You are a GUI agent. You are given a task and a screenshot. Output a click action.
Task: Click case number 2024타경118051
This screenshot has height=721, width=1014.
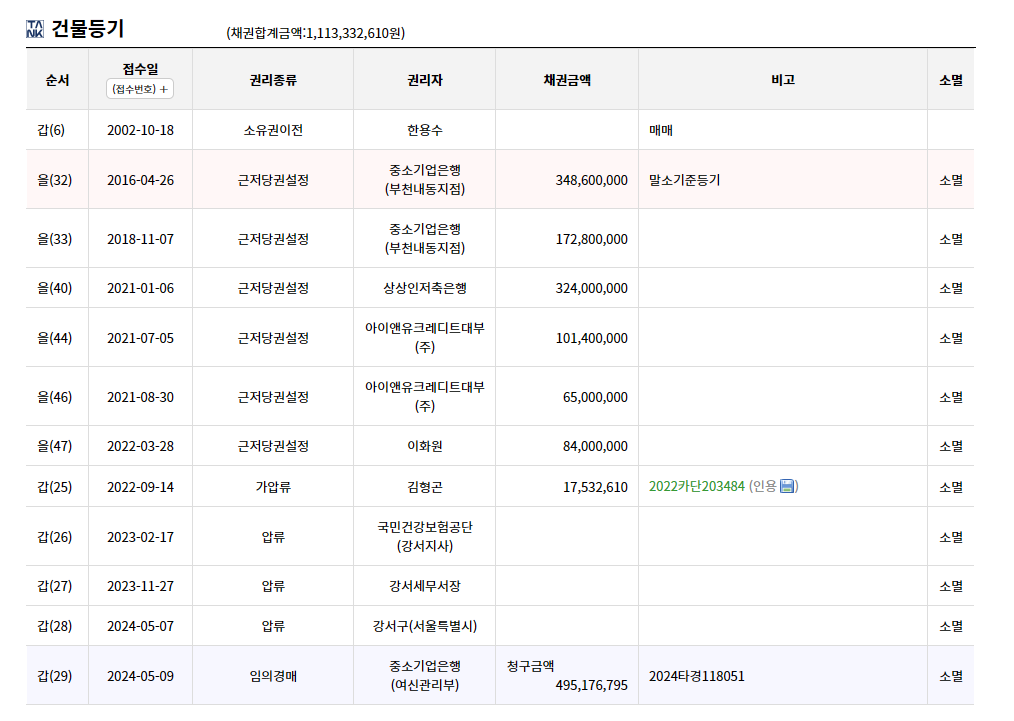pos(696,676)
